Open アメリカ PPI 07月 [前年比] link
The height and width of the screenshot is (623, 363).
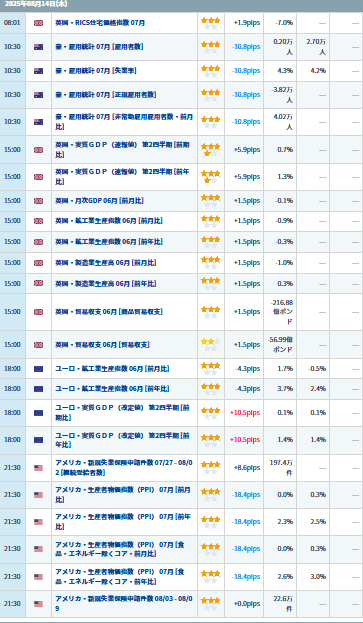click(123, 522)
